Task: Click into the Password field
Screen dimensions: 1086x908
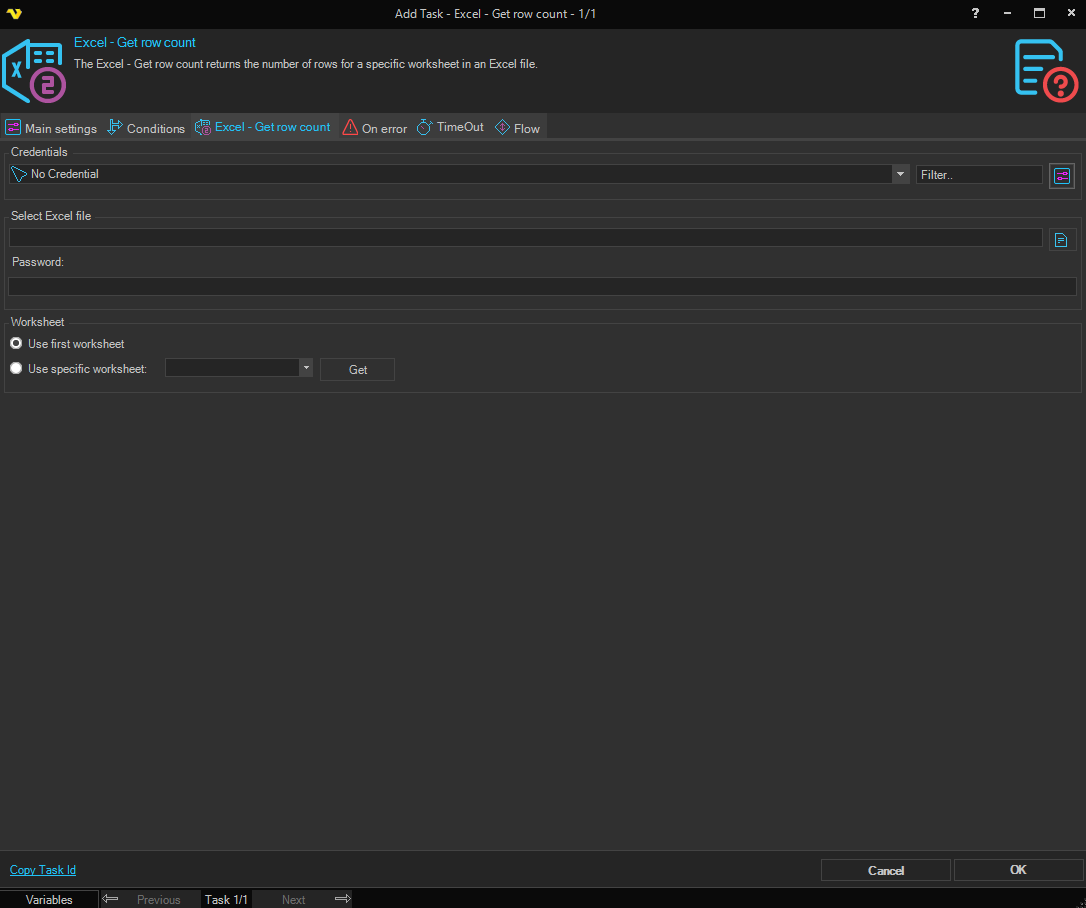Action: click(x=542, y=287)
